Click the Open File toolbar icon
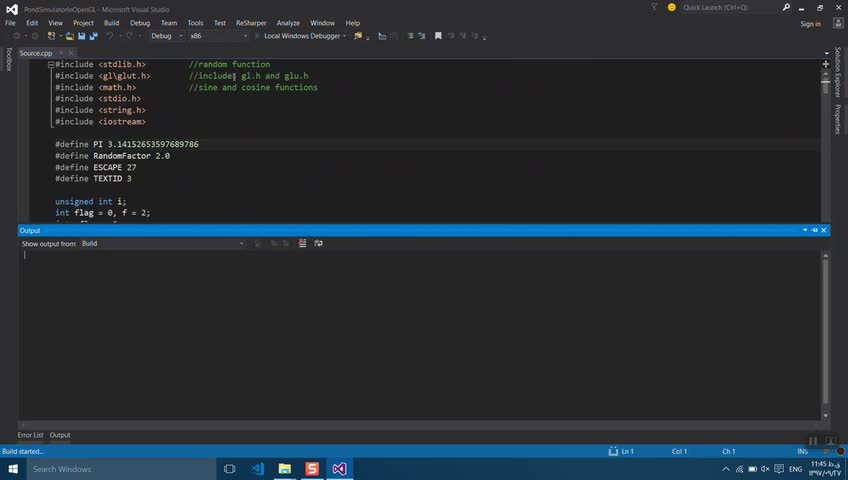This screenshot has height=480, width=848. [70, 36]
